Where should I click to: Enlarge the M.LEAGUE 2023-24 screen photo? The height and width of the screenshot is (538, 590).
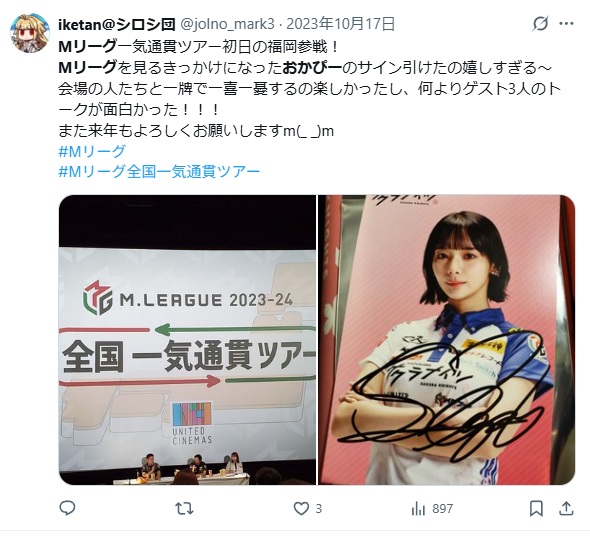(187, 340)
